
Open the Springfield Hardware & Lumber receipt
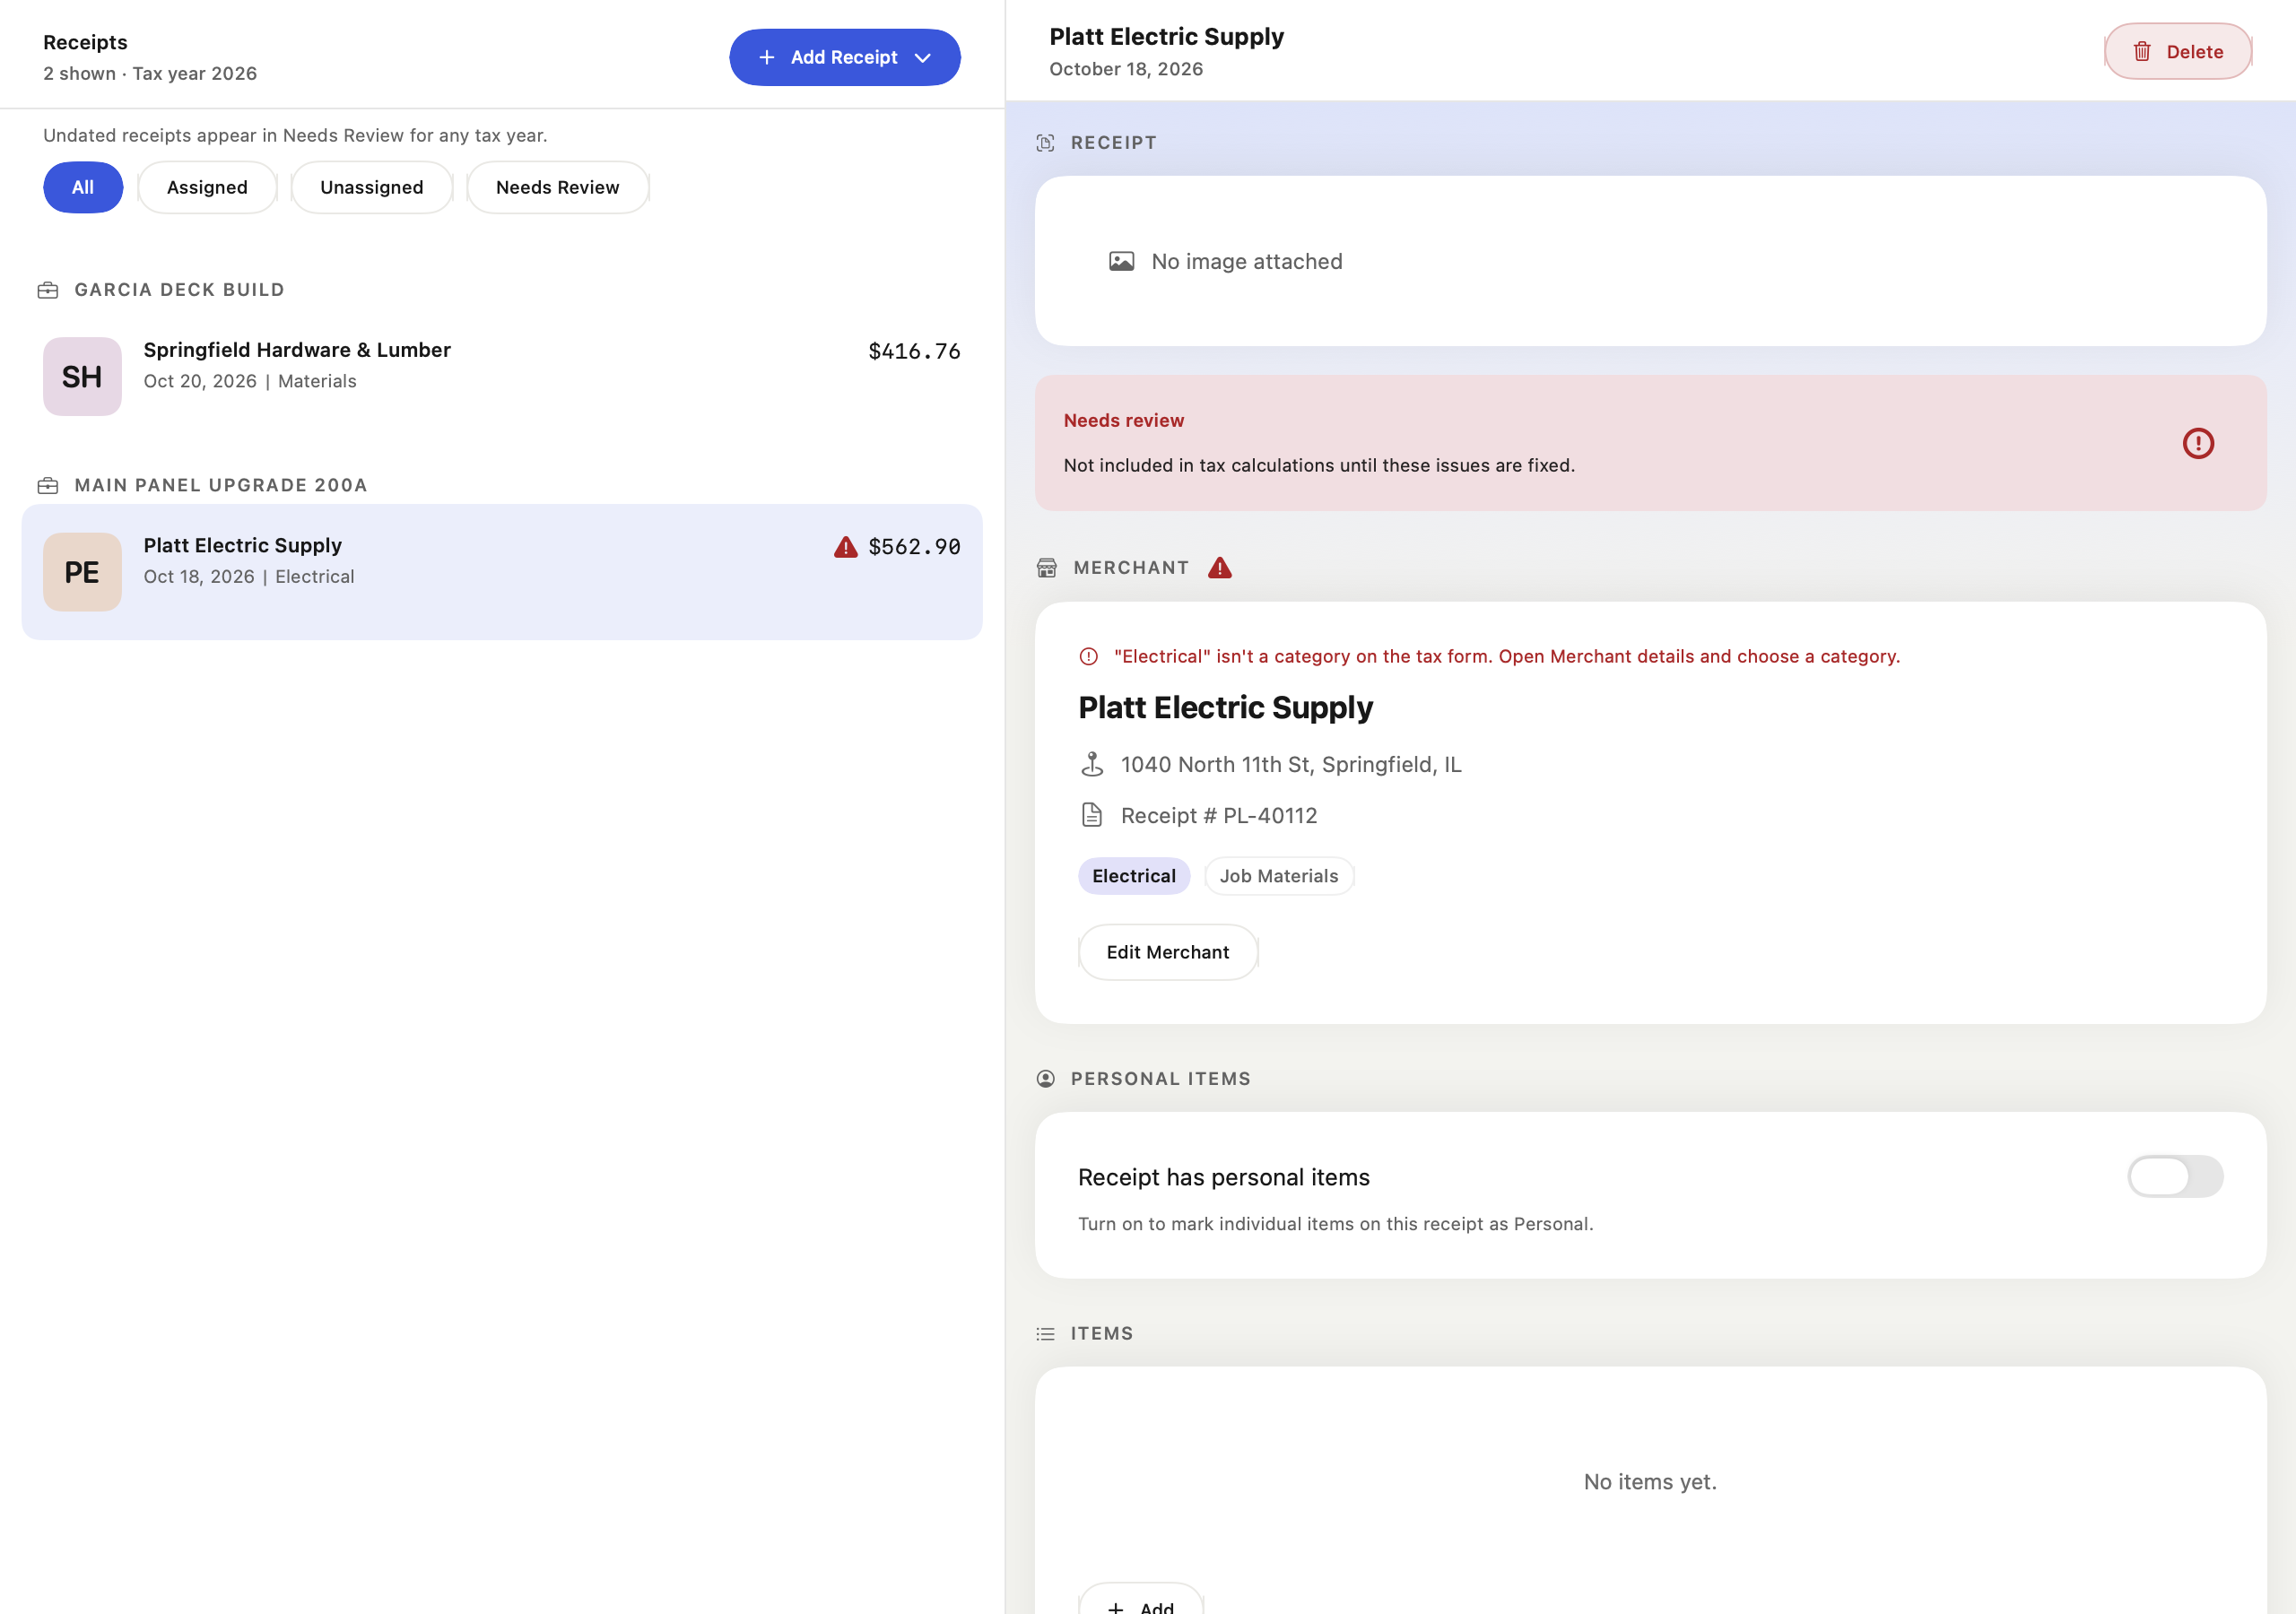(x=502, y=377)
